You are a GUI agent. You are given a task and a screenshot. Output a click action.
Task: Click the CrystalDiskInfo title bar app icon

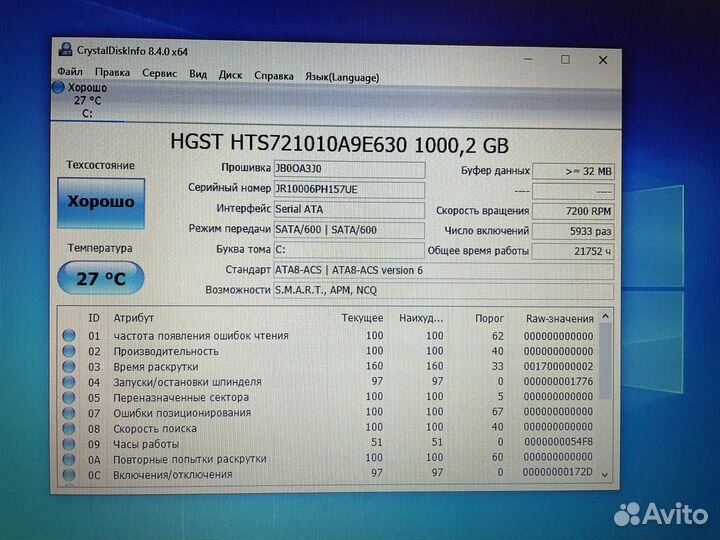point(65,50)
